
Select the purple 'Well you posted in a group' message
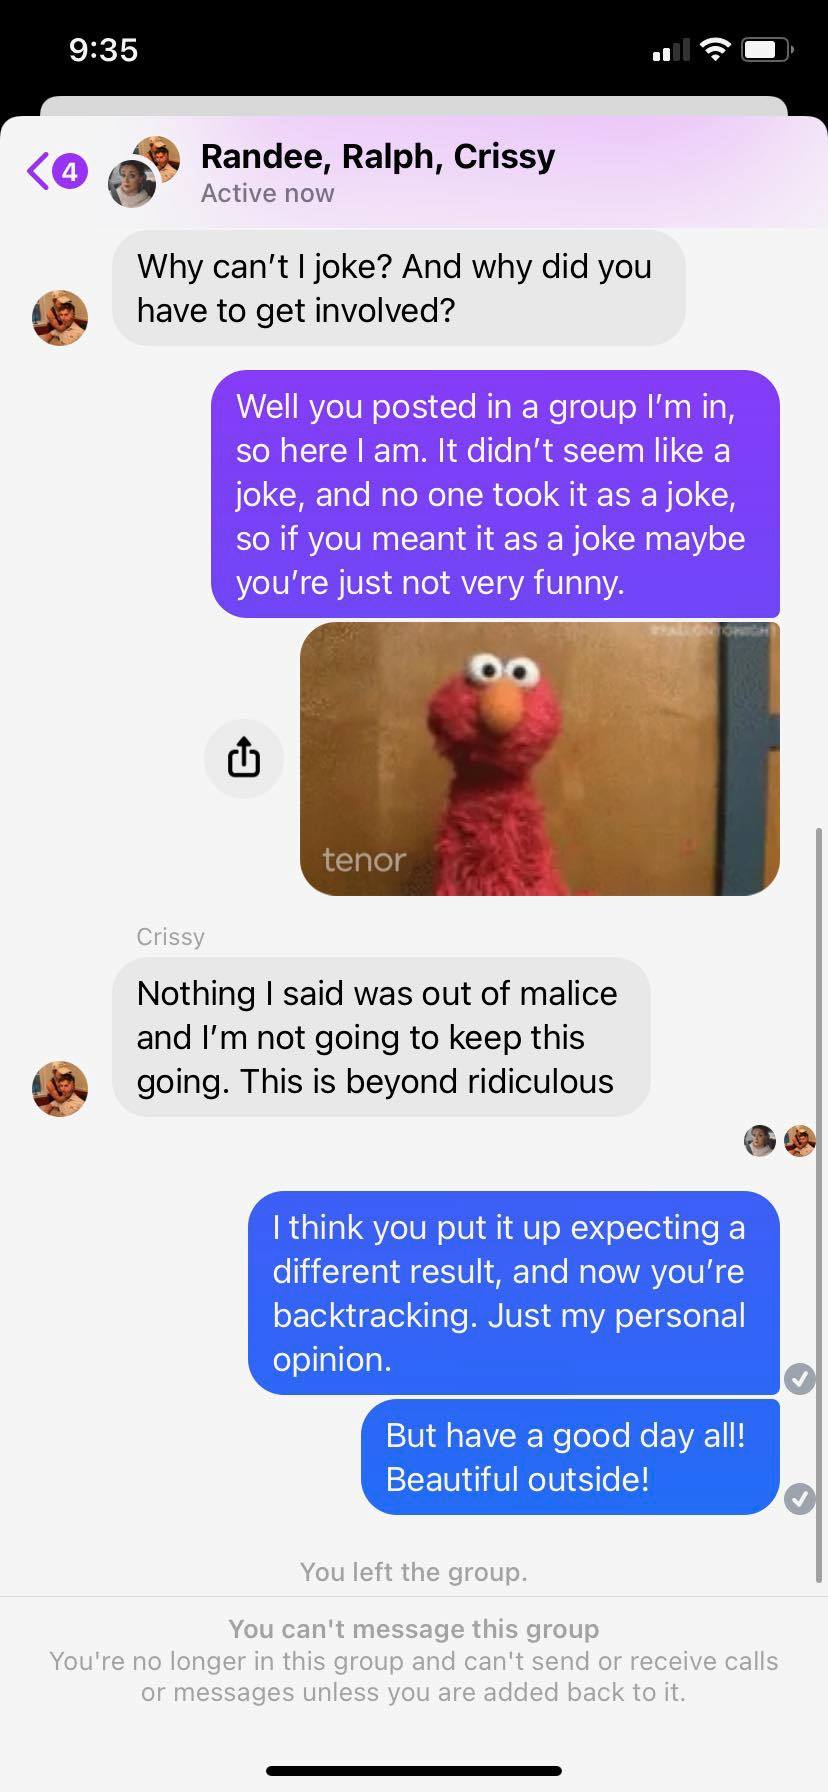(x=495, y=494)
